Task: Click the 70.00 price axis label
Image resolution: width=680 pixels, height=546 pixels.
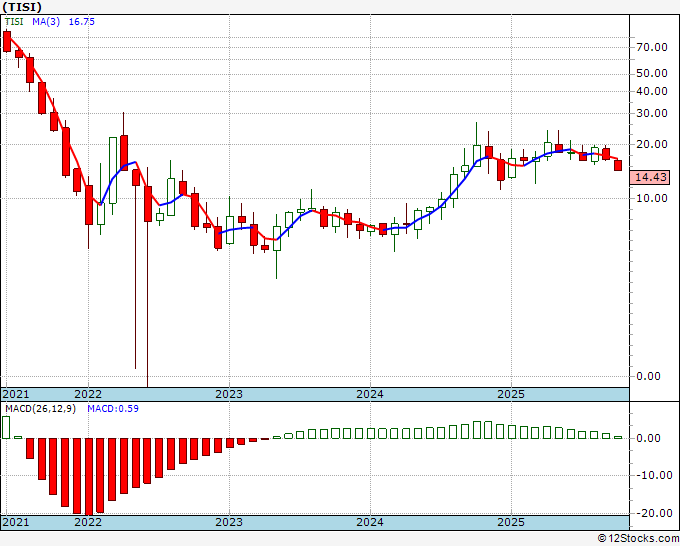Action: [x=652, y=47]
